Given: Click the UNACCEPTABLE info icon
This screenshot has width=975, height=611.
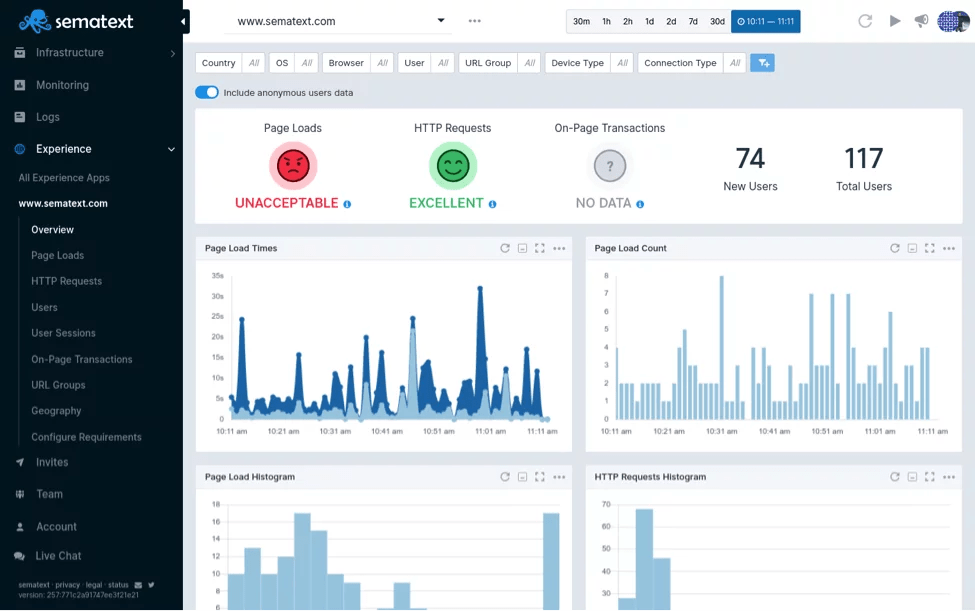Looking at the screenshot, I should click(347, 204).
